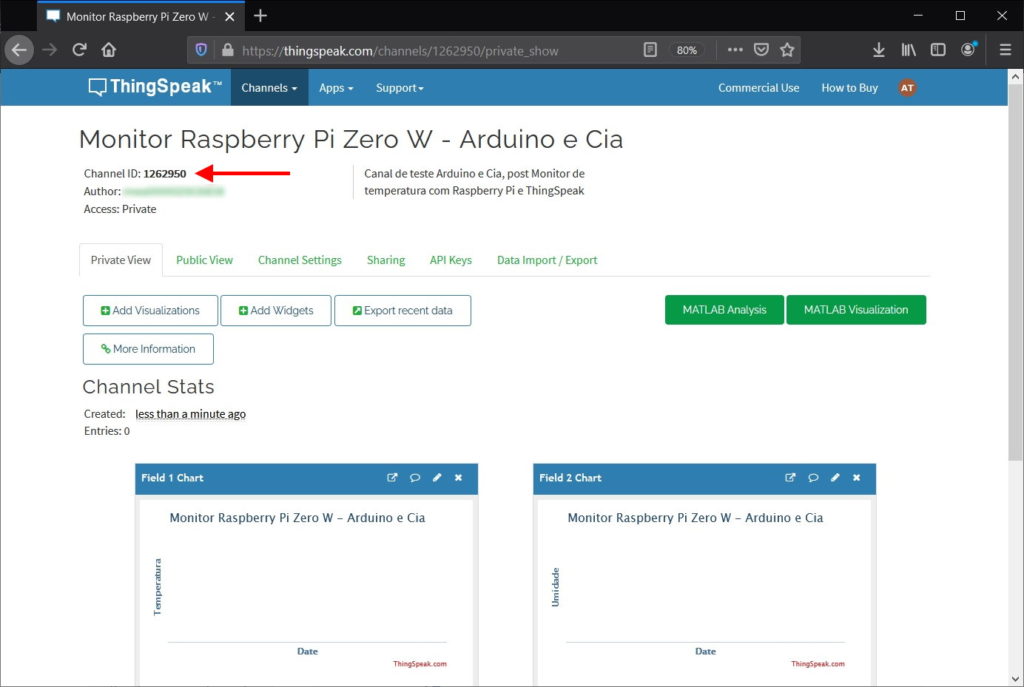Select the Private View tab
Image resolution: width=1024 pixels, height=687 pixels.
121,260
